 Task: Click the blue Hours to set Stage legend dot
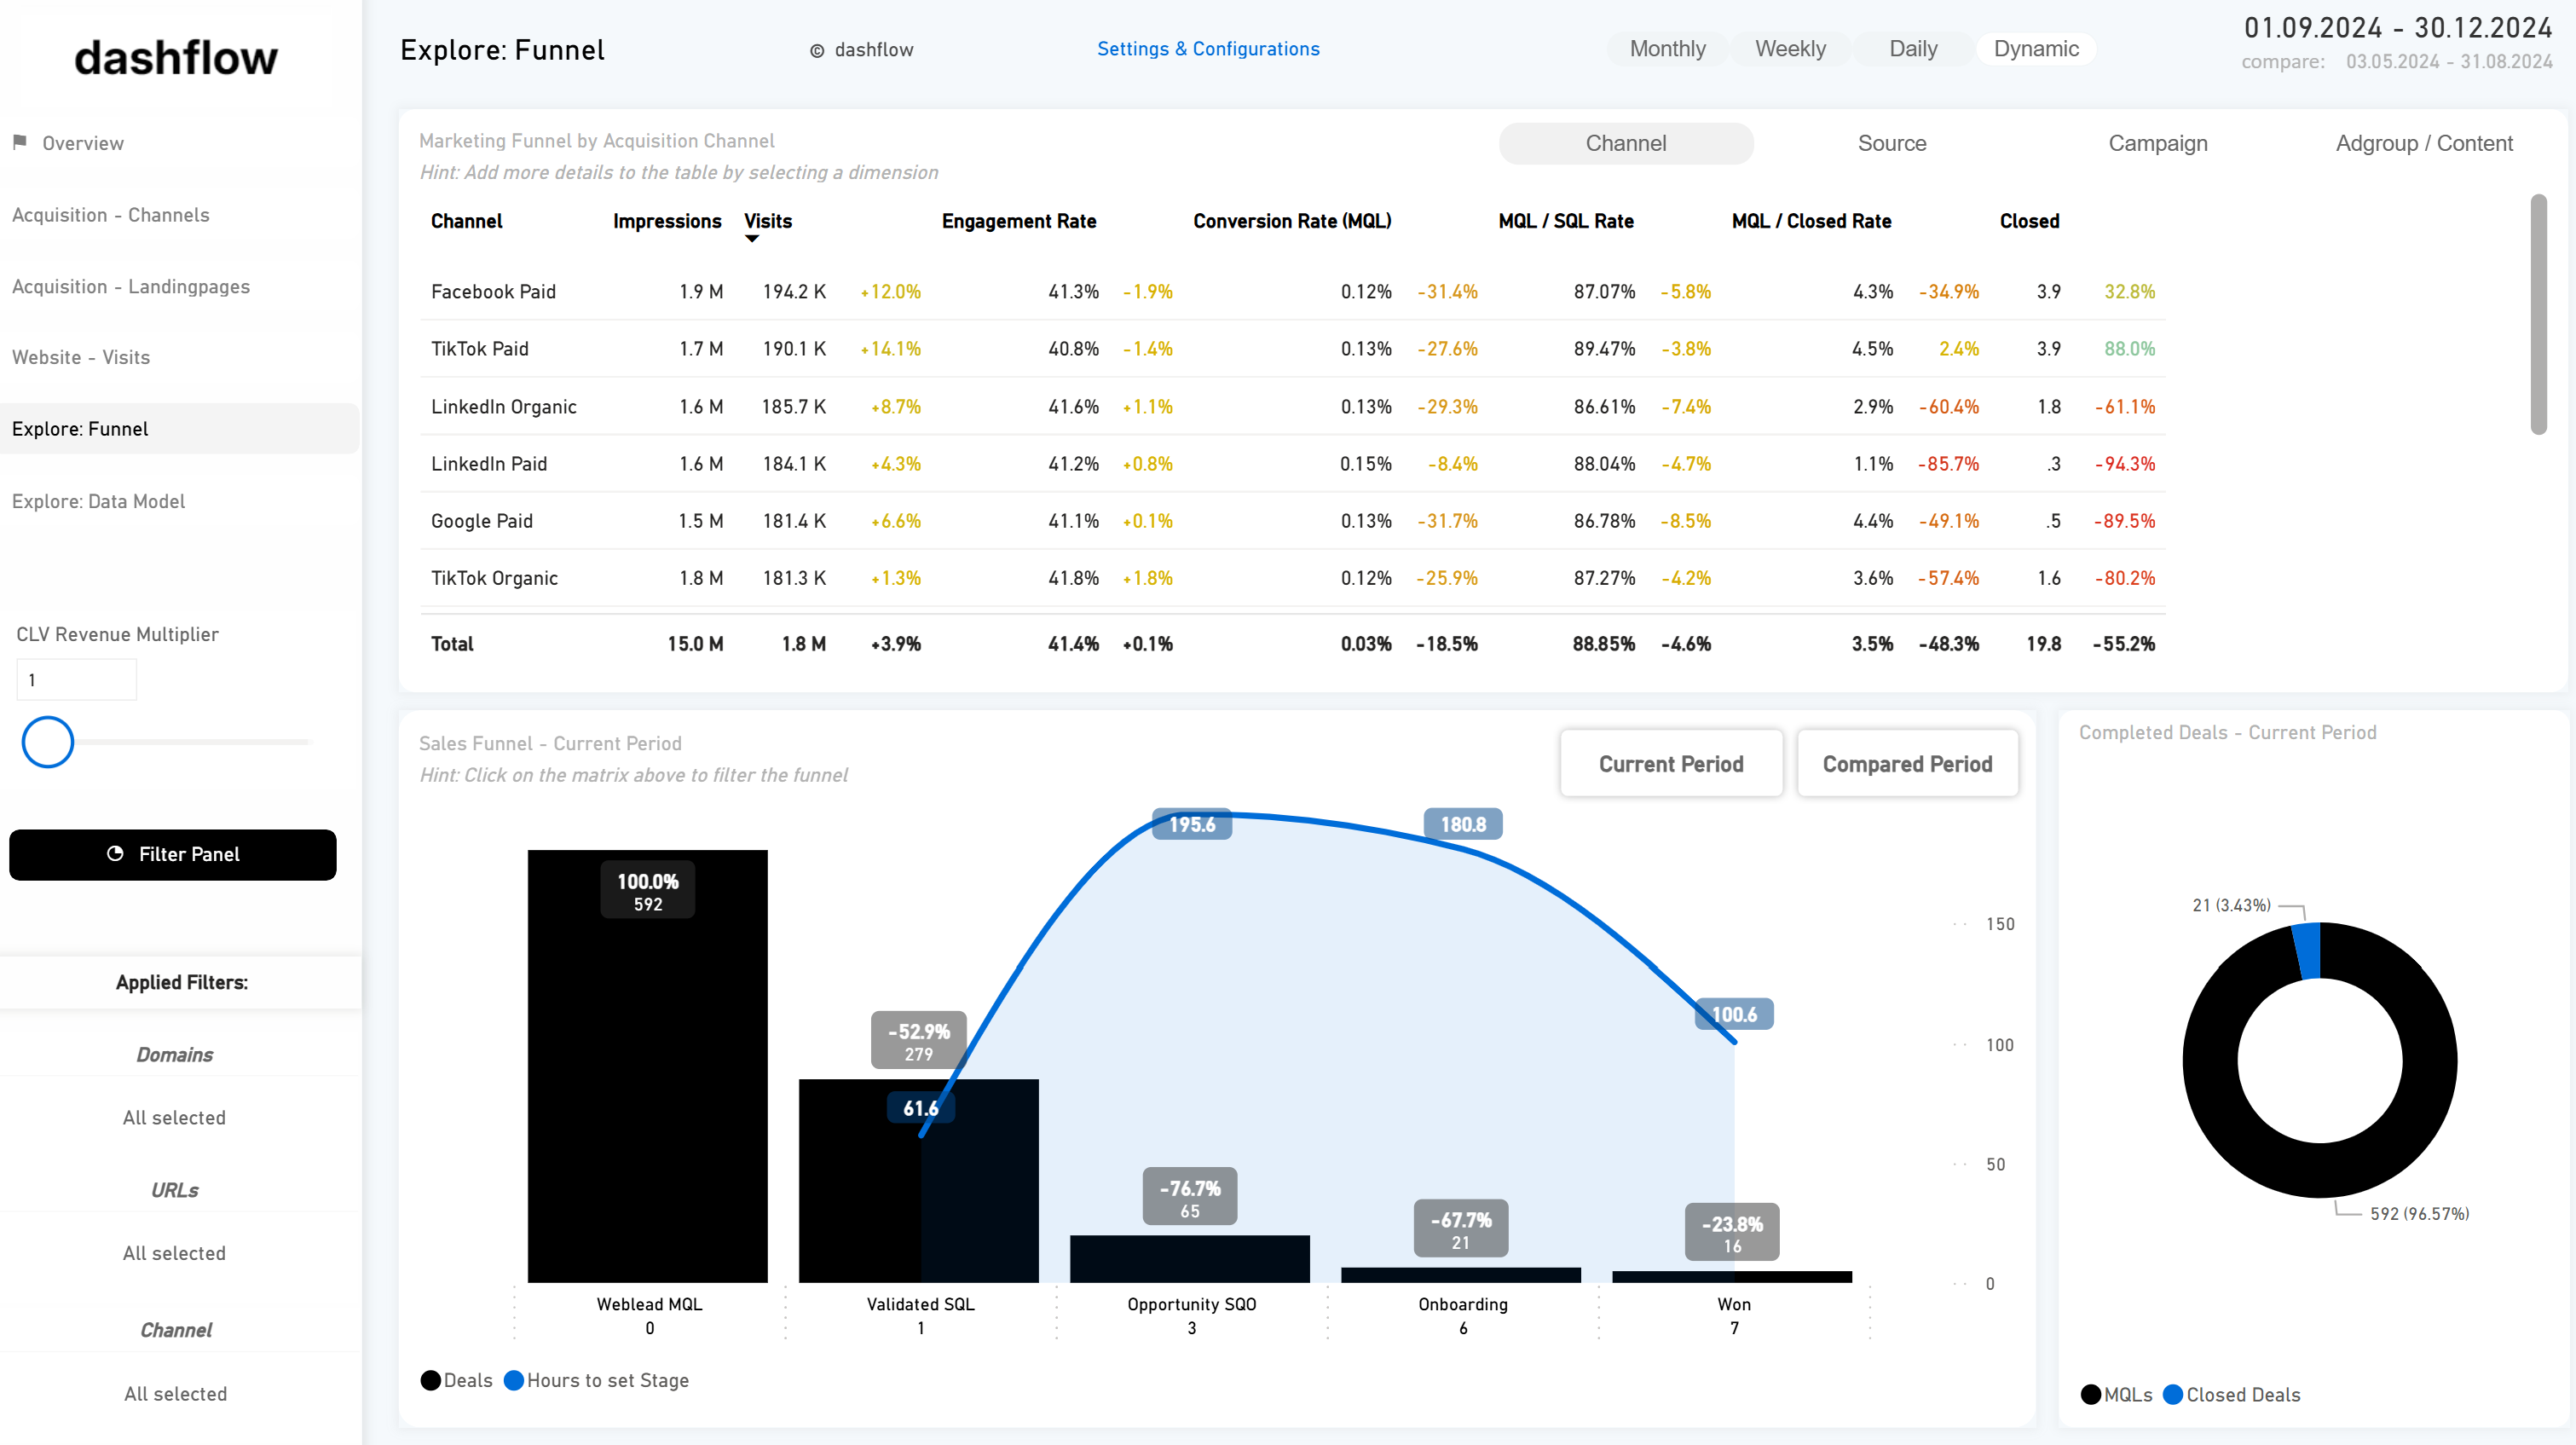click(x=514, y=1380)
